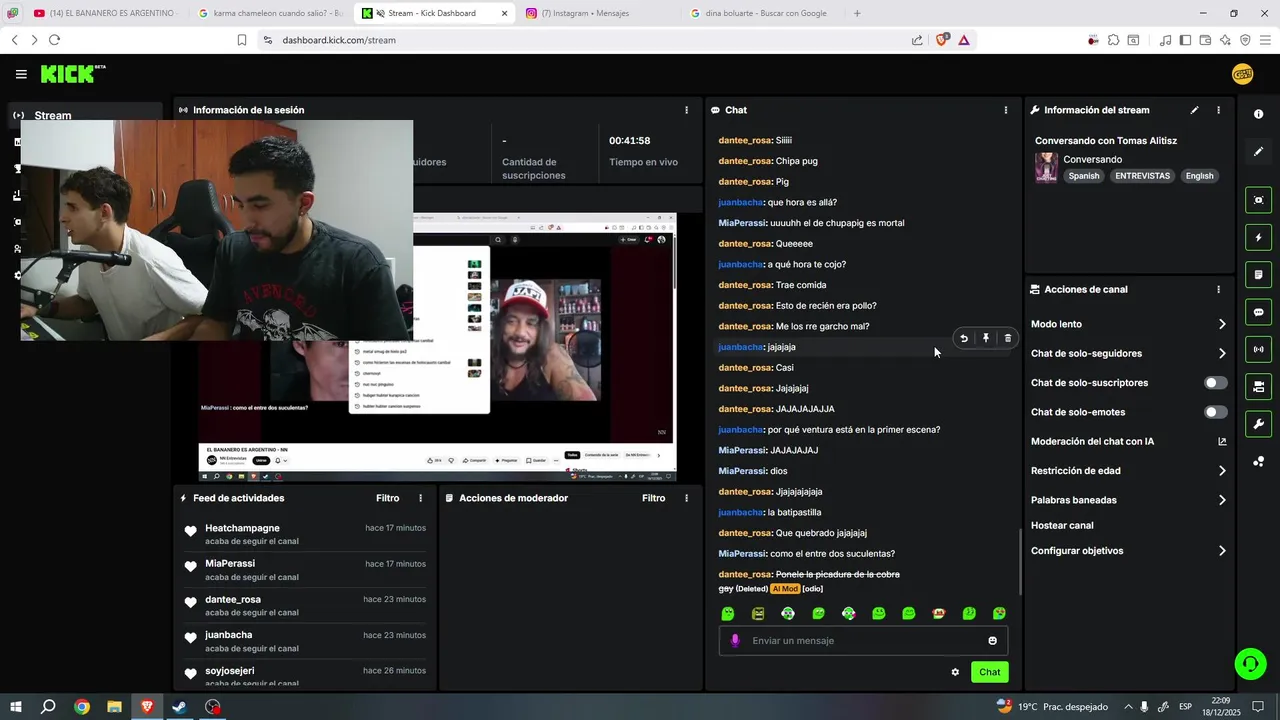Viewport: 1280px width, 720px height.
Task: Open Filtro in Acciones de moderador
Action: tap(653, 498)
